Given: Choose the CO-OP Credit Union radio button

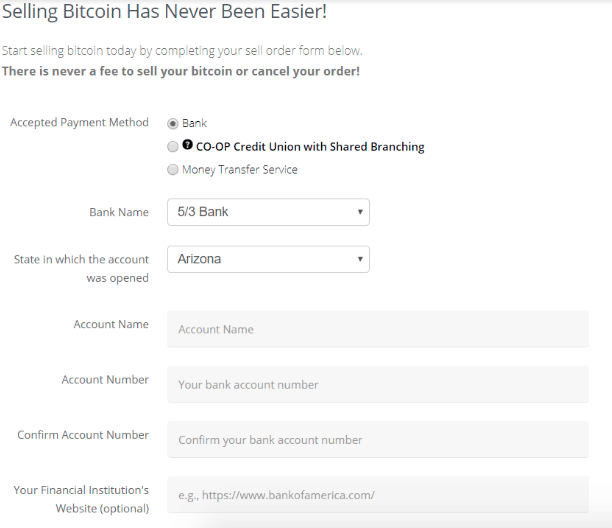Looking at the screenshot, I should pyautogui.click(x=173, y=146).
